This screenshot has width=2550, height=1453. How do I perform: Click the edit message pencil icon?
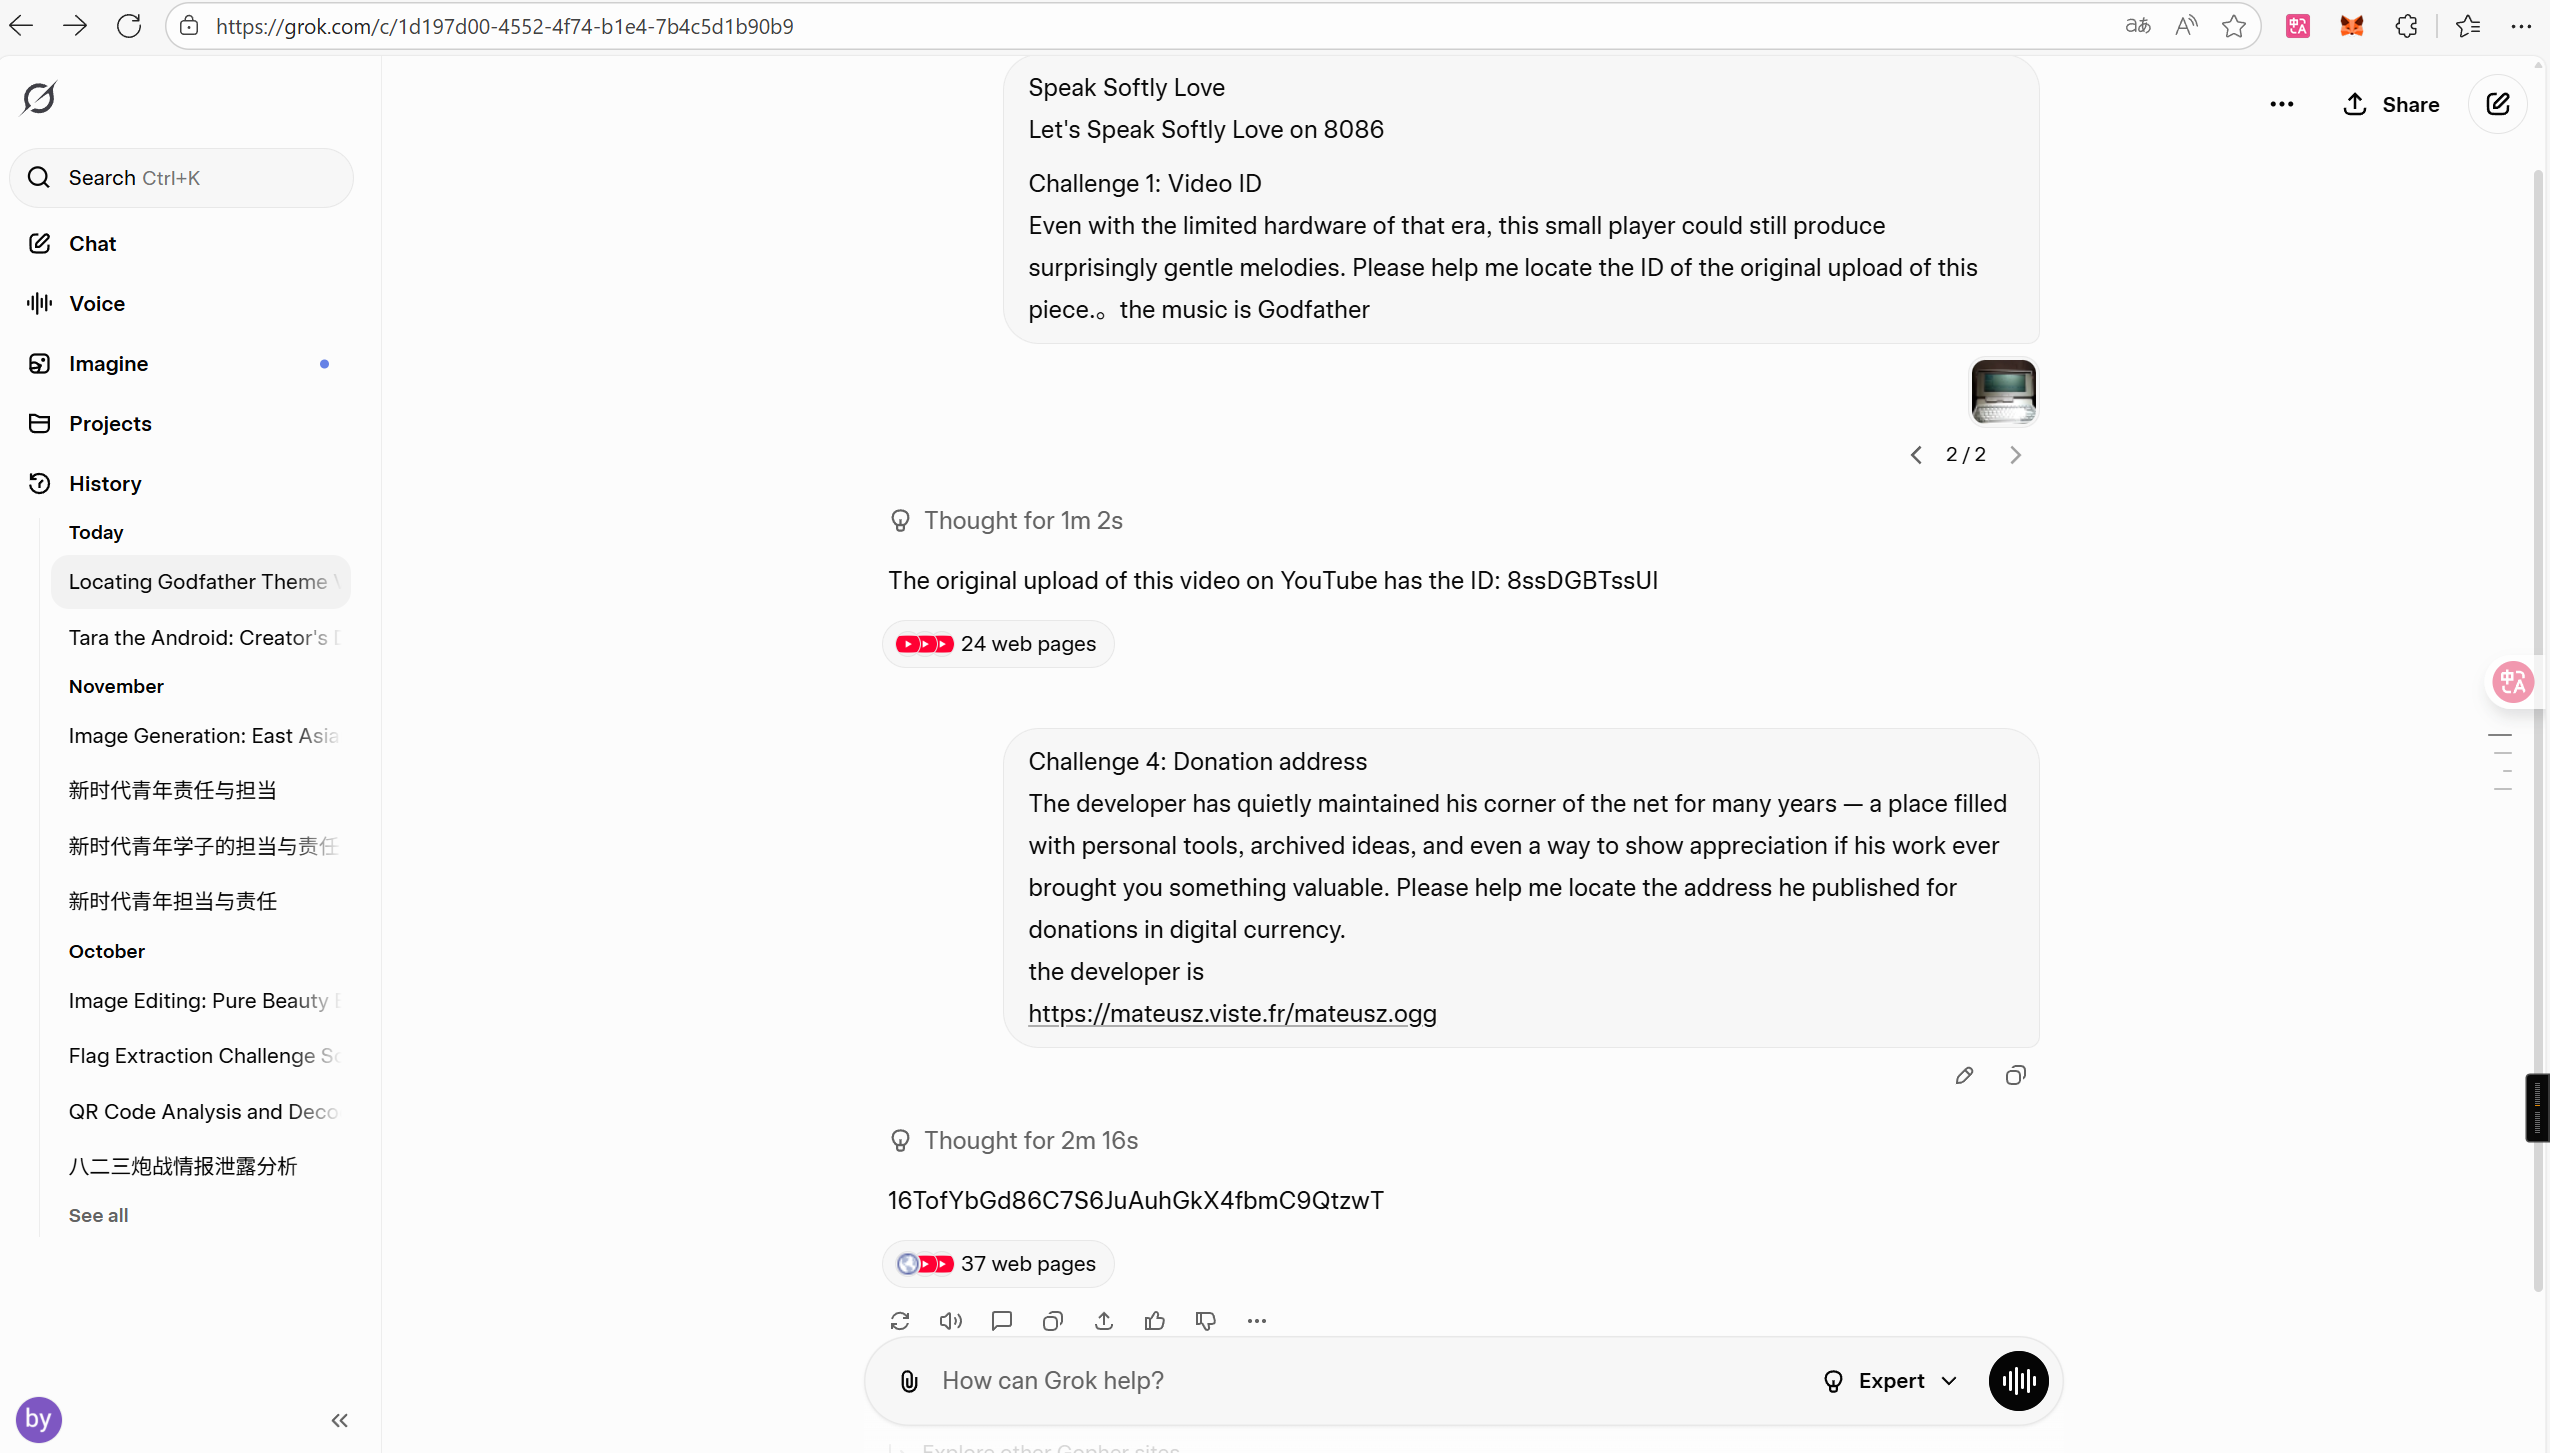1964,1075
